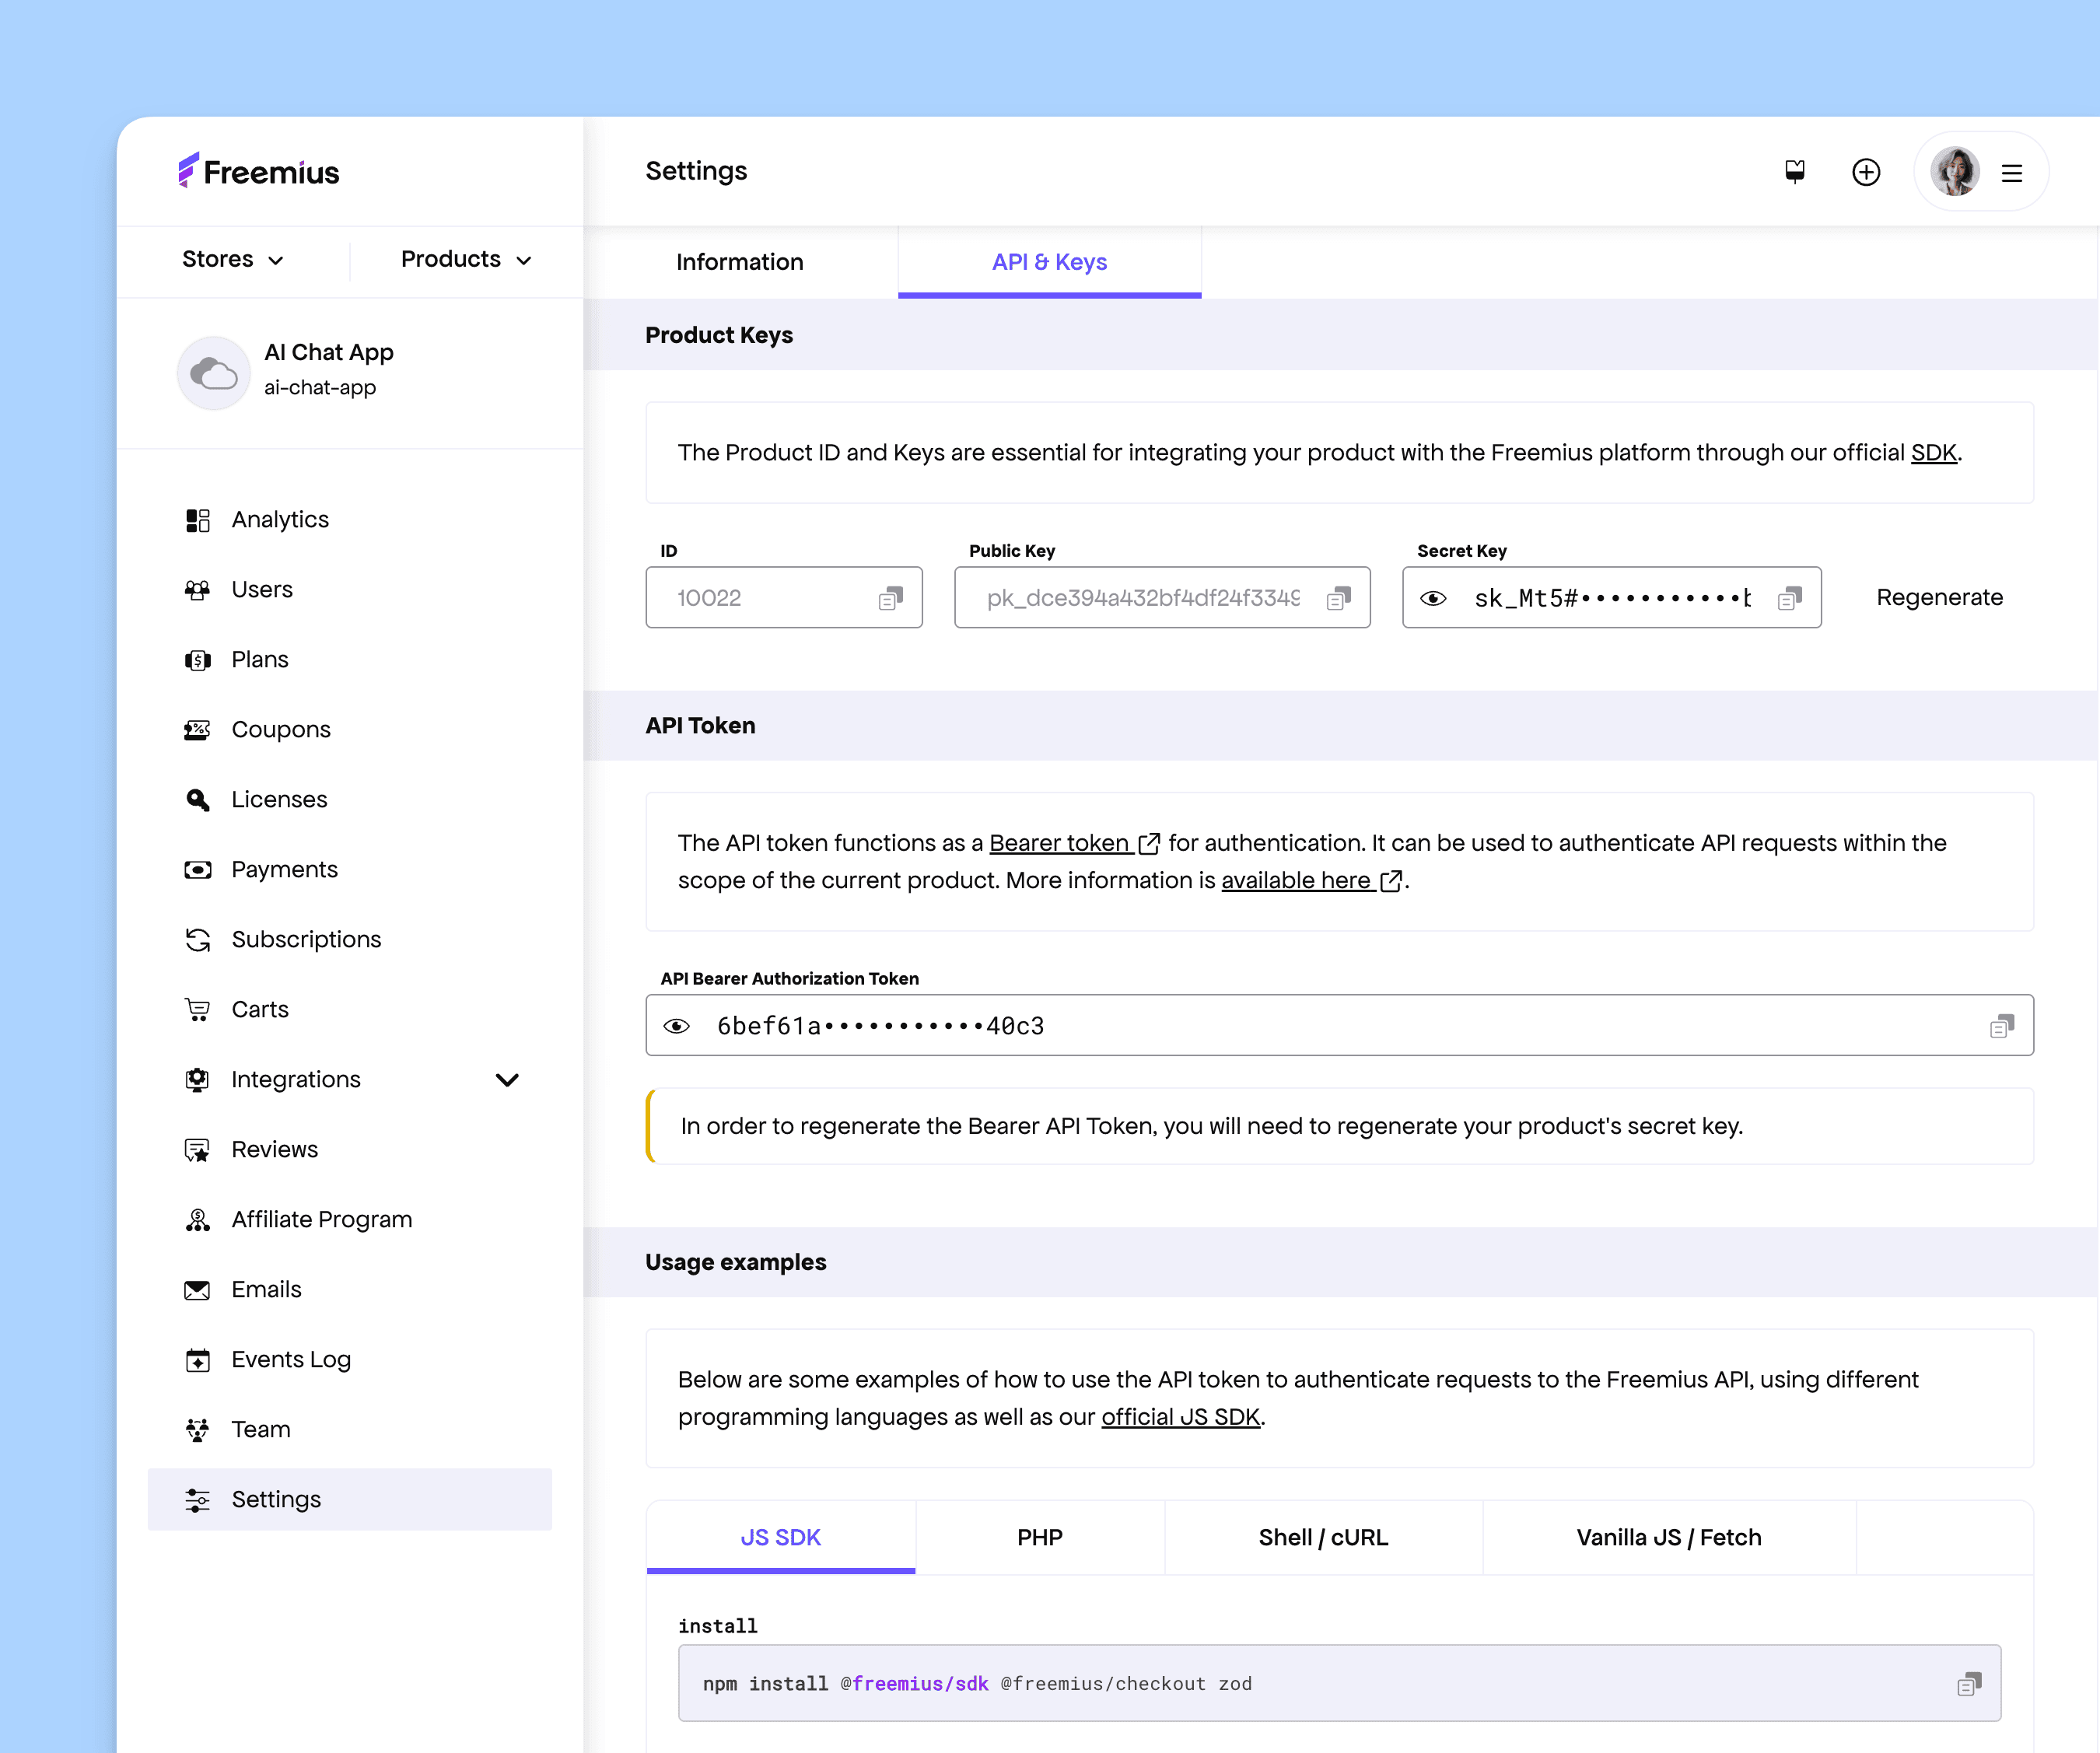The width and height of the screenshot is (2100, 1753).
Task: Click the regenerate Bearer token warning note
Action: (1340, 1127)
